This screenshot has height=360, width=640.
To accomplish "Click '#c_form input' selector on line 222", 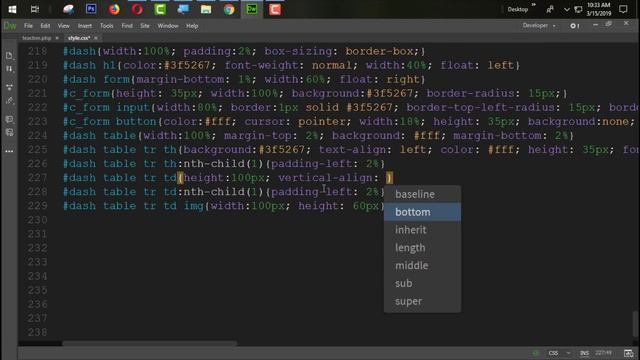I will [107, 107].
